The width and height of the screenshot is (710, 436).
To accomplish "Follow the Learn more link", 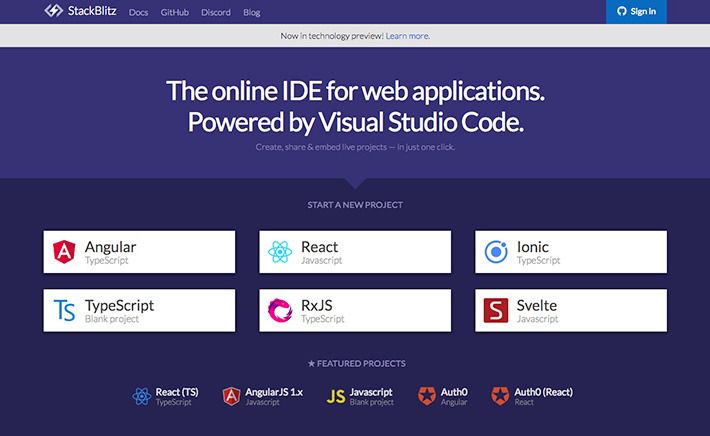I will 408,36.
